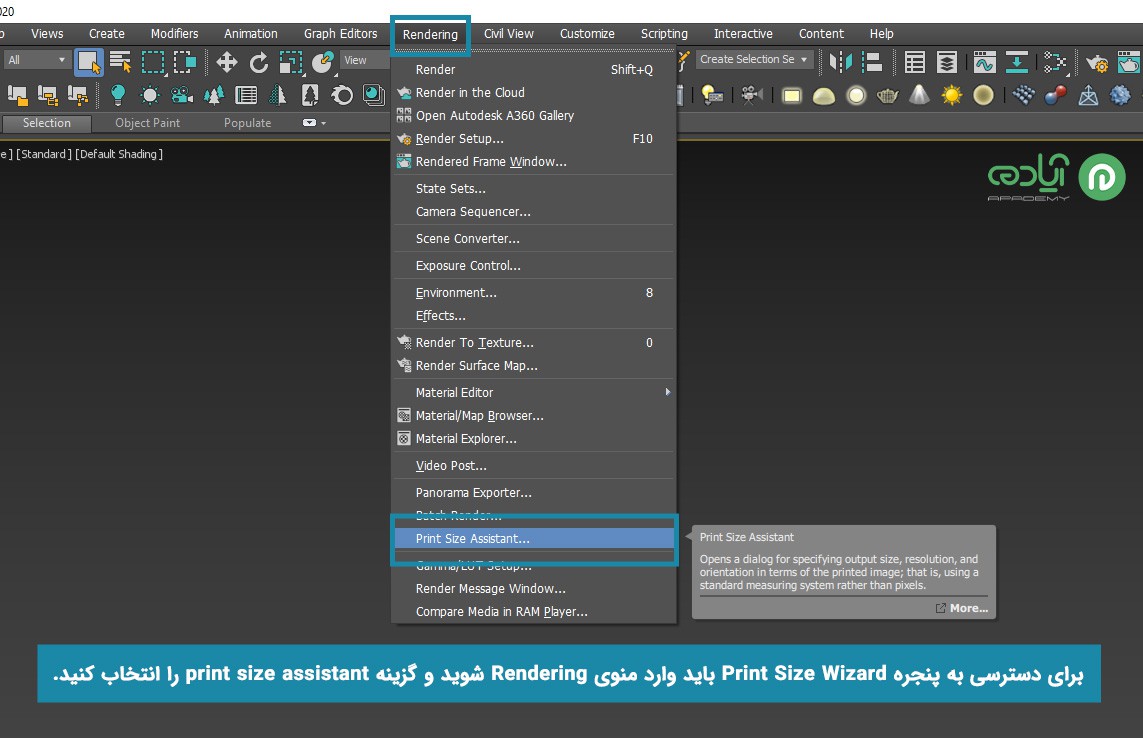Open Rendered Frame Window teapot icon

click(1128, 62)
